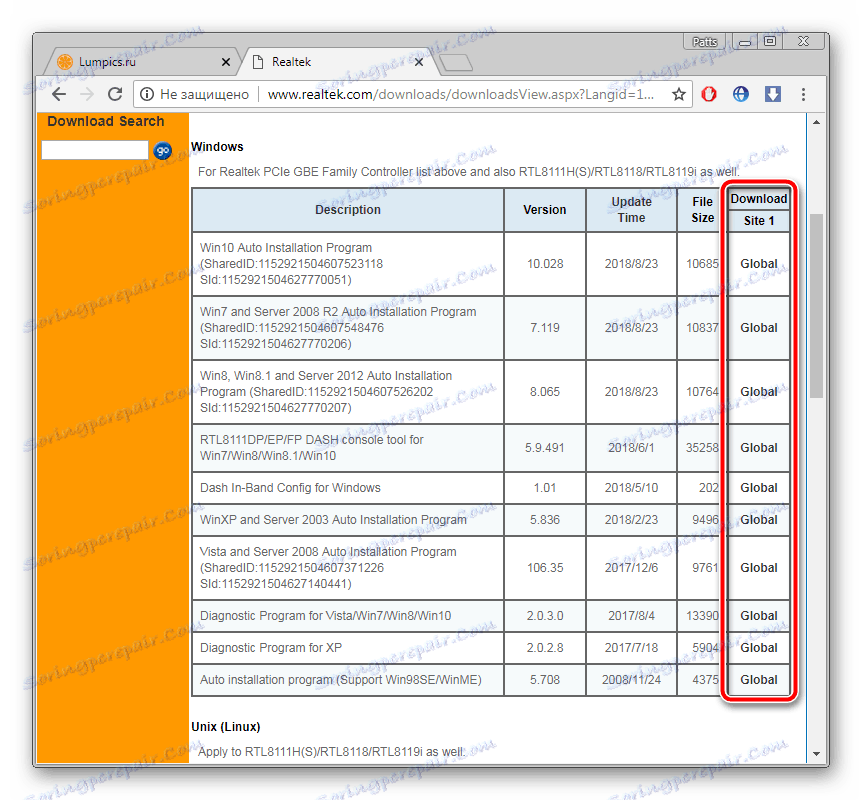862x800 pixels.
Task: Close the Realtek tab
Action: pos(419,62)
